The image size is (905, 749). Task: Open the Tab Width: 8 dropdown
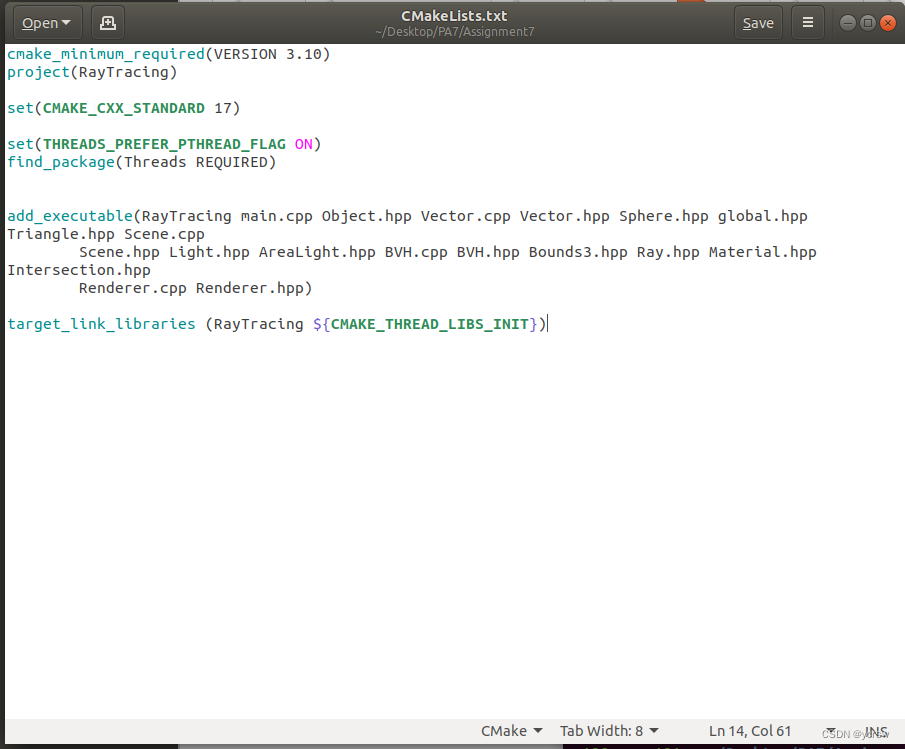(x=609, y=731)
